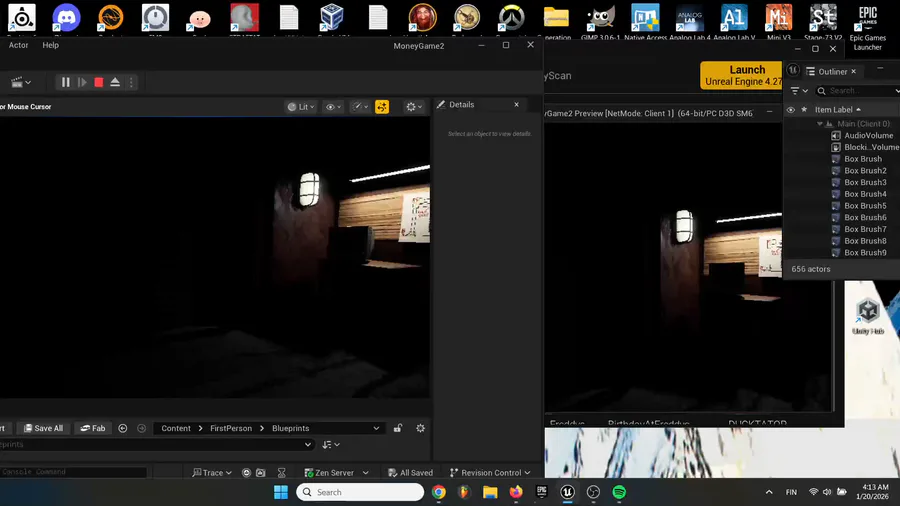
Task: Click the taskbar Search box
Action: (360, 492)
